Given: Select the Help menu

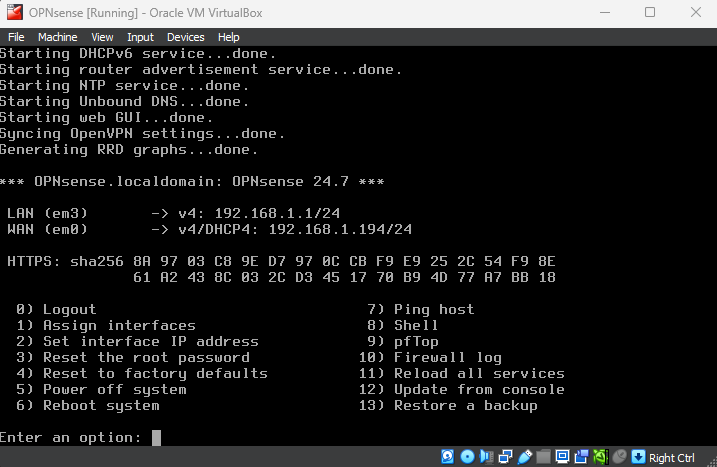Looking at the screenshot, I should coord(229,37).
